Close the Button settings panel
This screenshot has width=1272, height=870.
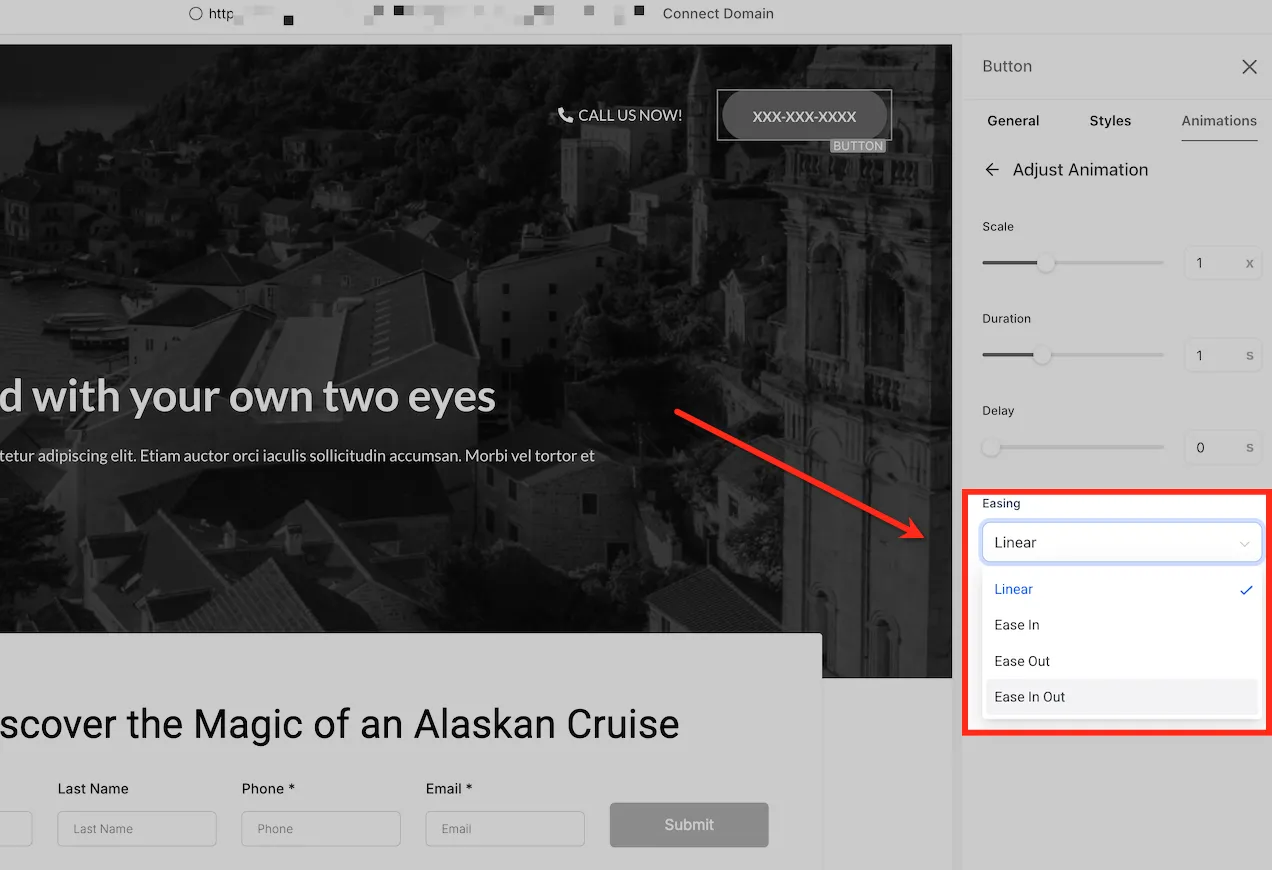pos(1249,67)
